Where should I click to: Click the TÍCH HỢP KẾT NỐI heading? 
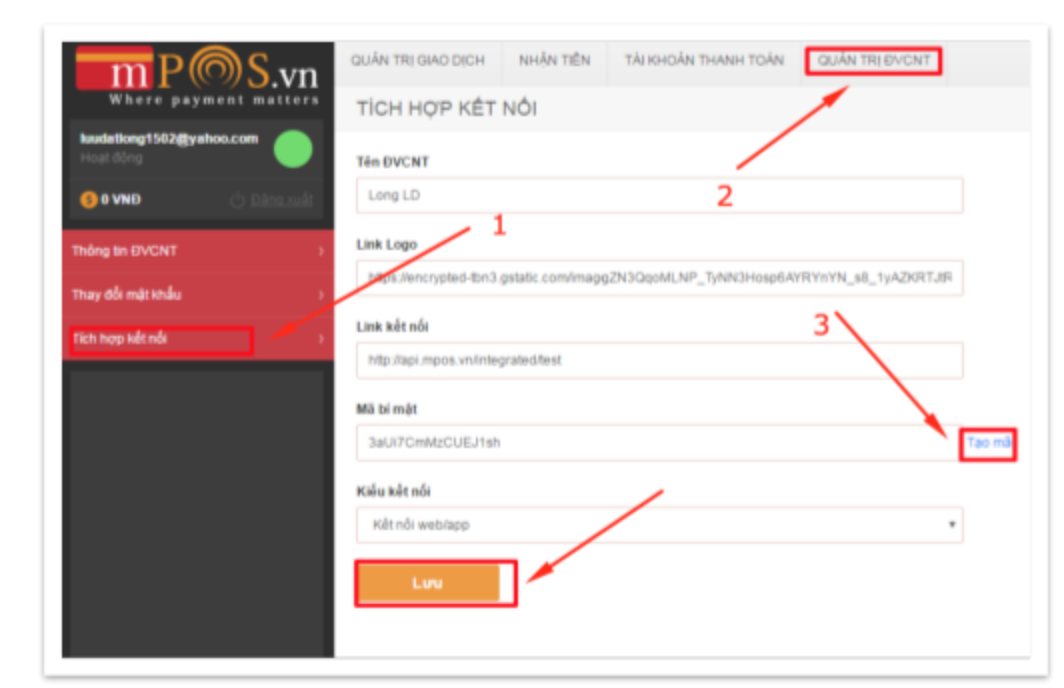pos(447,109)
